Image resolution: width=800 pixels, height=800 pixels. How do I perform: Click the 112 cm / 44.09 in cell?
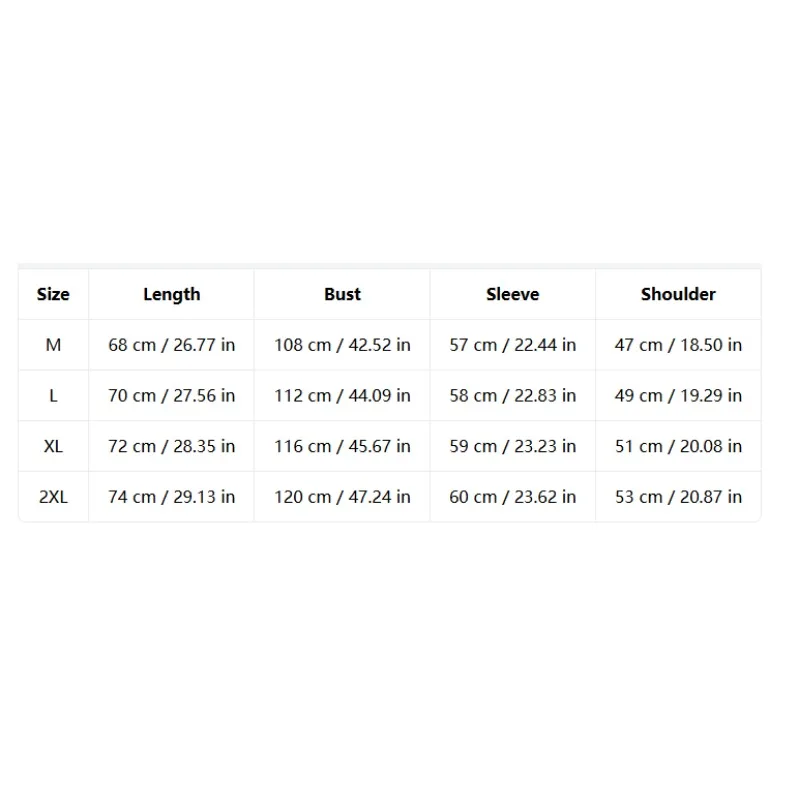342,395
